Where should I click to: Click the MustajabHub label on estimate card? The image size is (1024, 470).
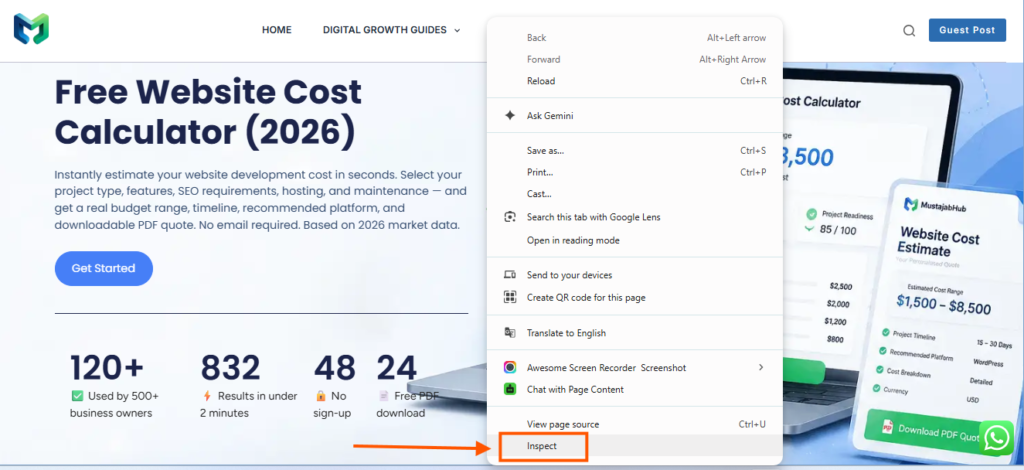point(942,207)
